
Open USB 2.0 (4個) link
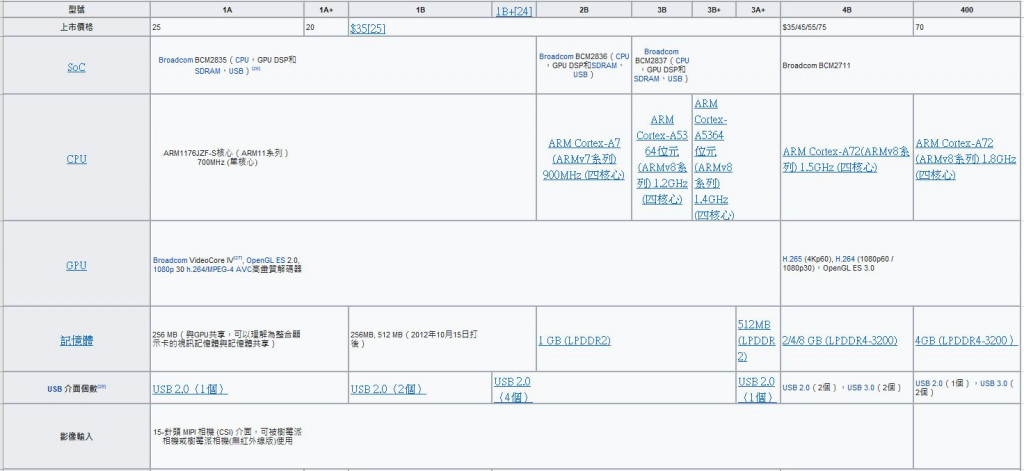tap(513, 389)
